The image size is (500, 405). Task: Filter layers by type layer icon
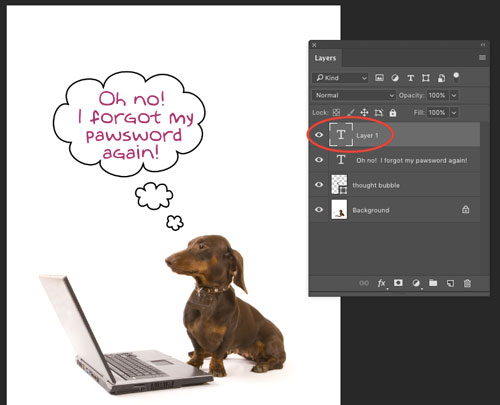pyautogui.click(x=410, y=78)
